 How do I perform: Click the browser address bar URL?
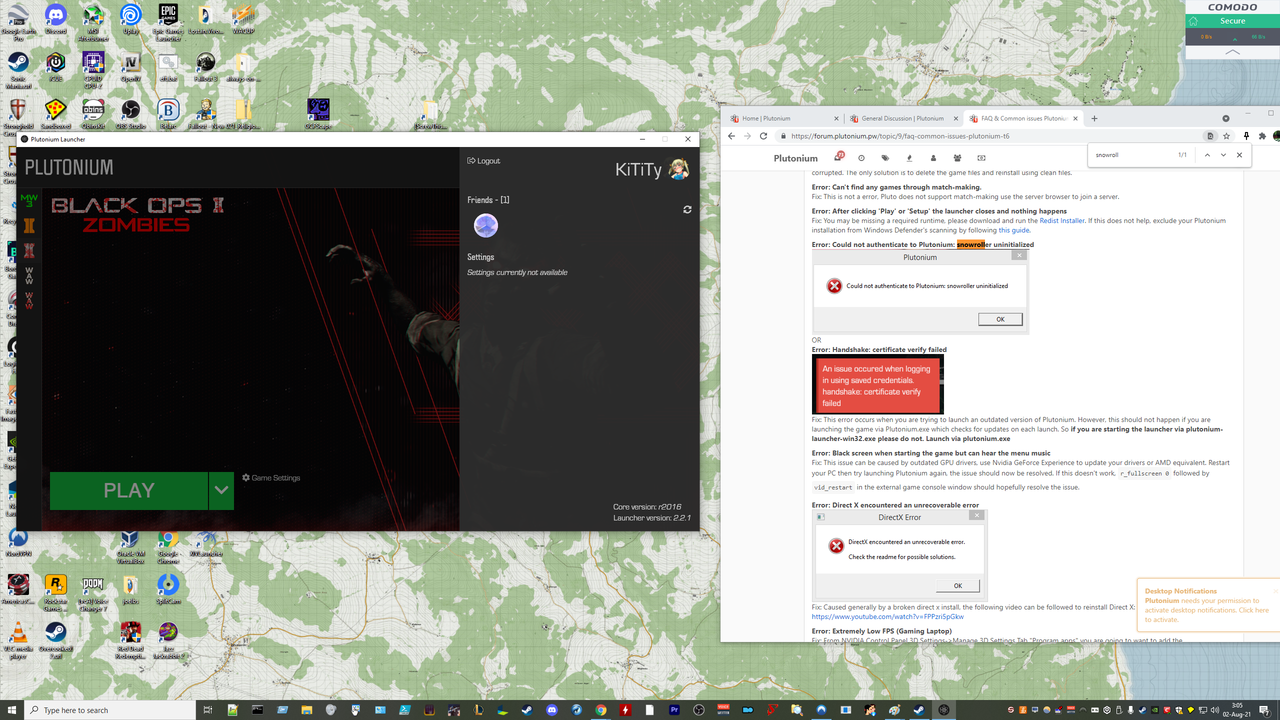pos(900,136)
